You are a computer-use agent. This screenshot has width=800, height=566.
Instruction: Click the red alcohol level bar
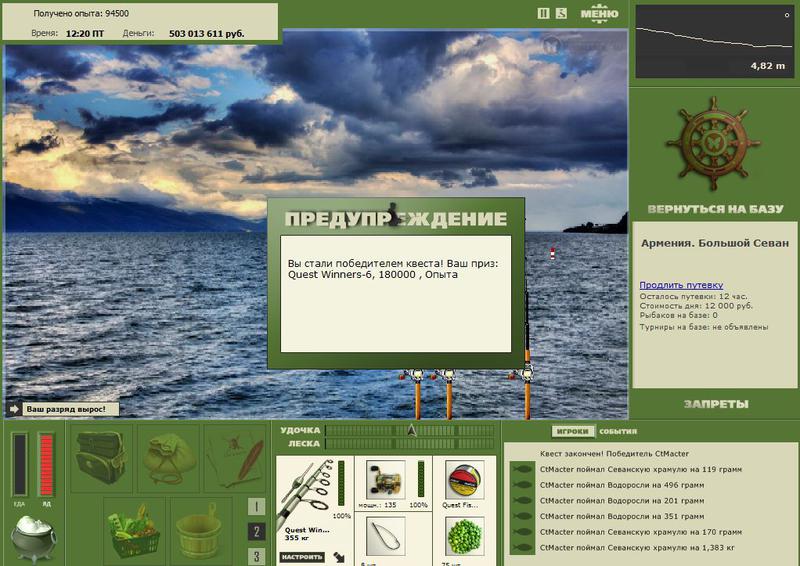point(46,464)
